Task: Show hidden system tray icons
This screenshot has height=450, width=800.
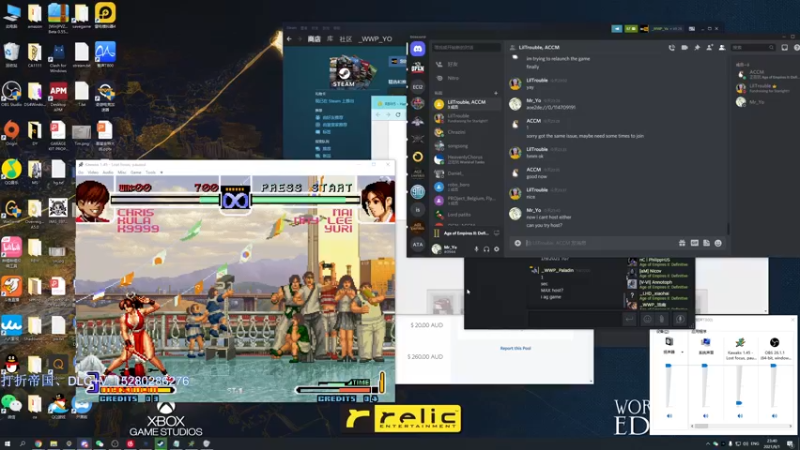Action: [708, 444]
